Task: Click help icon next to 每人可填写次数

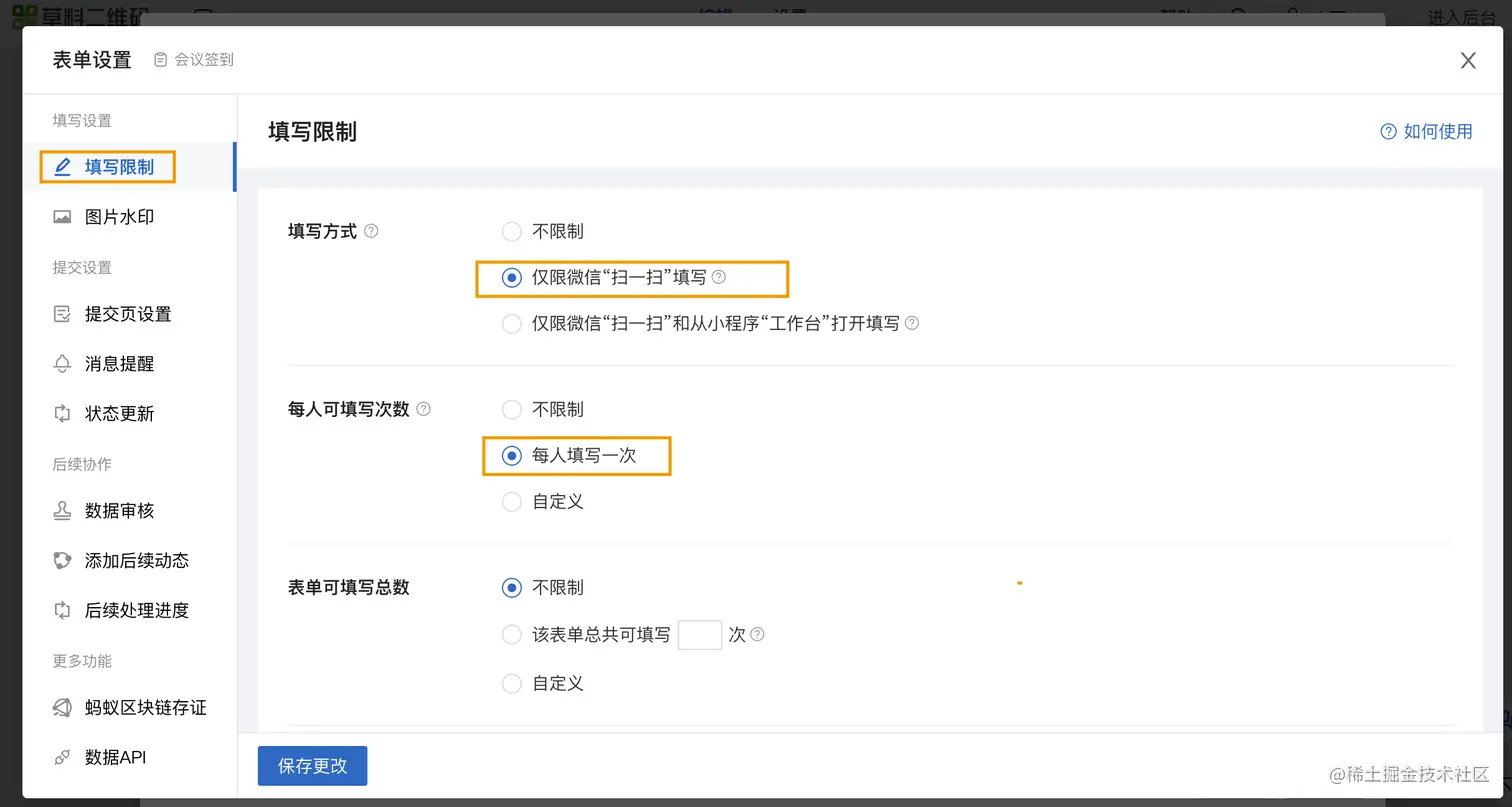Action: (423, 409)
